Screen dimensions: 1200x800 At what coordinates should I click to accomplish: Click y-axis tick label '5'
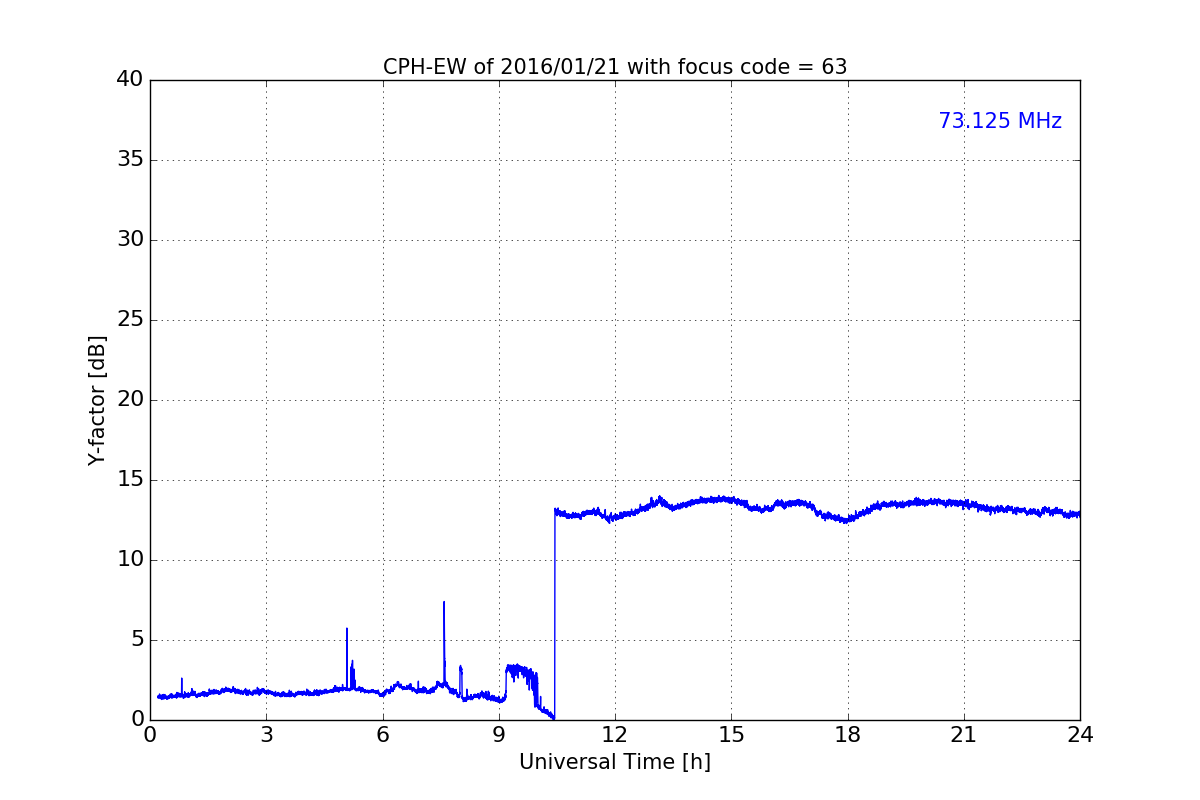click(x=137, y=640)
